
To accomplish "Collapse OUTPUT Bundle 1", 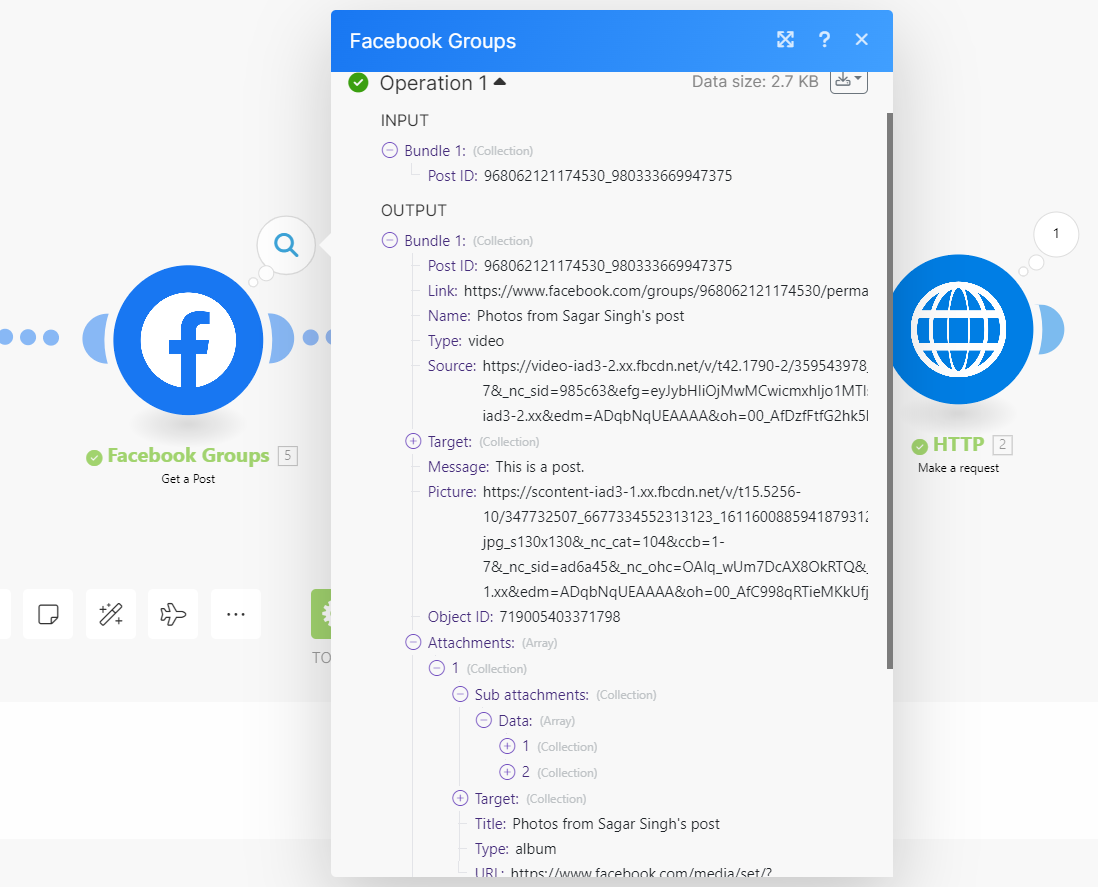I will (x=389, y=240).
